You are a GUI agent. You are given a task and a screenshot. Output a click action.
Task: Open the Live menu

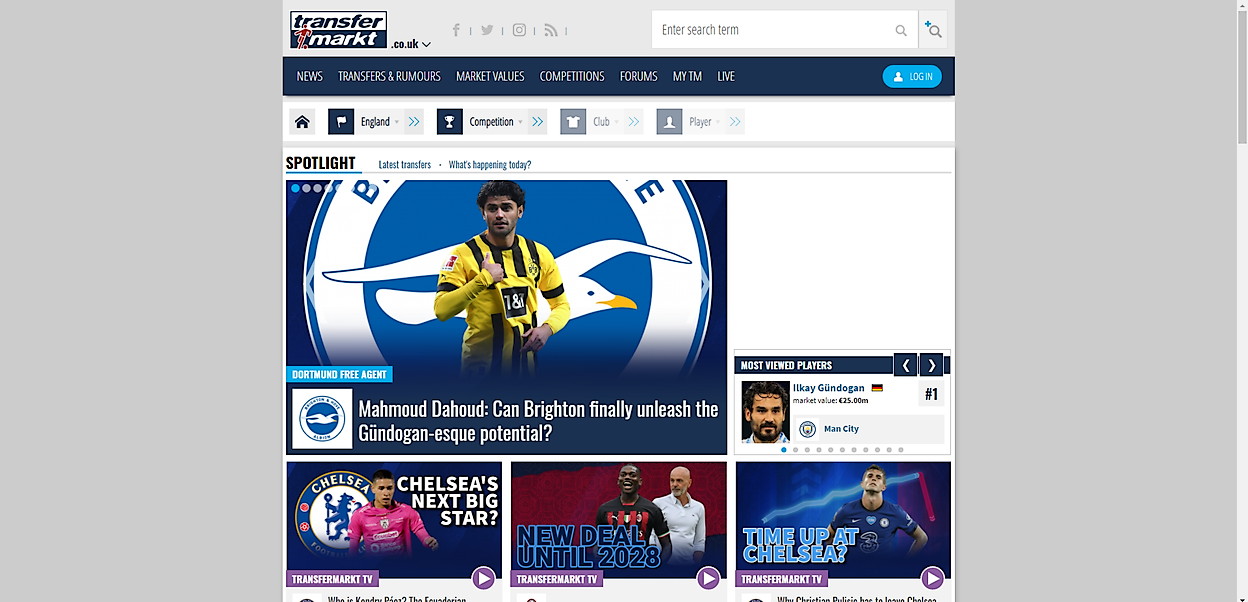[726, 76]
